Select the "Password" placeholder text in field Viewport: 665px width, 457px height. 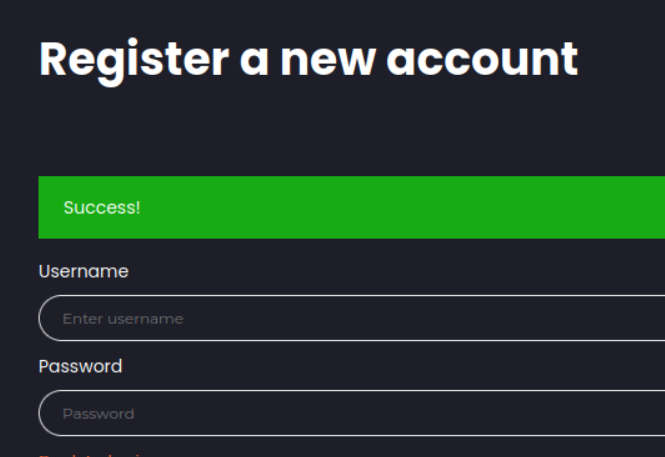coord(98,414)
